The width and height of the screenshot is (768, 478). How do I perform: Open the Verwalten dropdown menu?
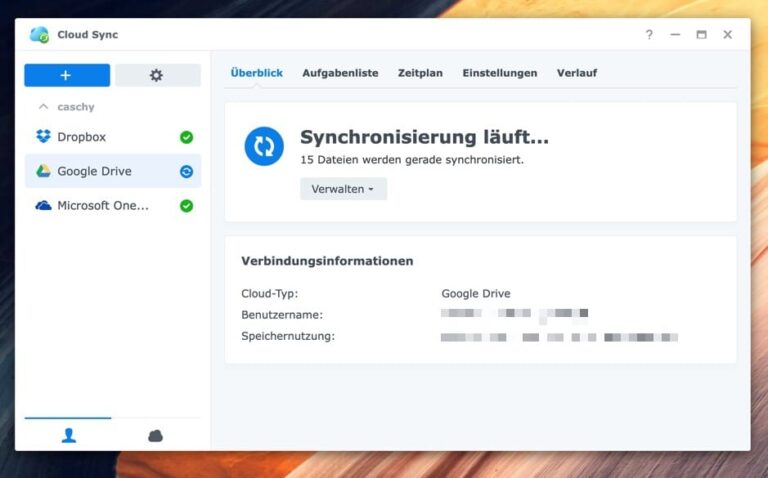[343, 189]
